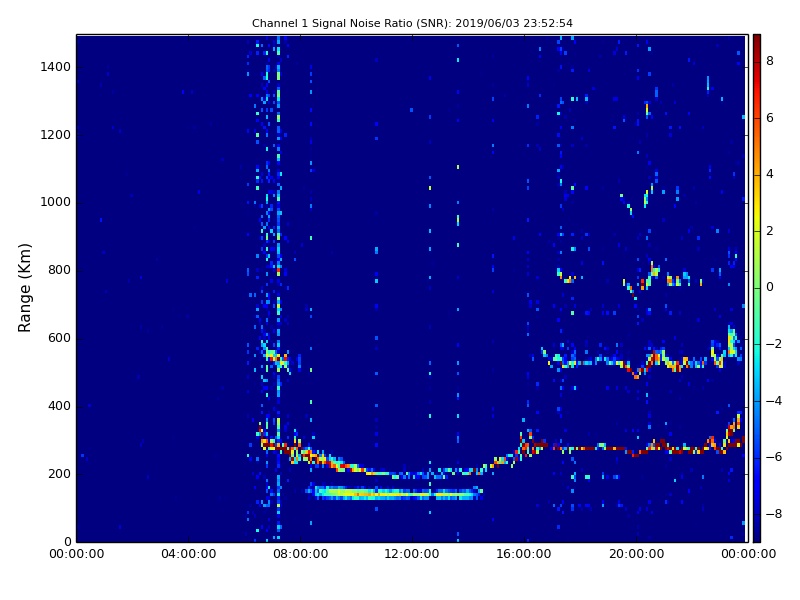Click the 200 range tick label
This screenshot has height=600, width=800.
point(59,474)
